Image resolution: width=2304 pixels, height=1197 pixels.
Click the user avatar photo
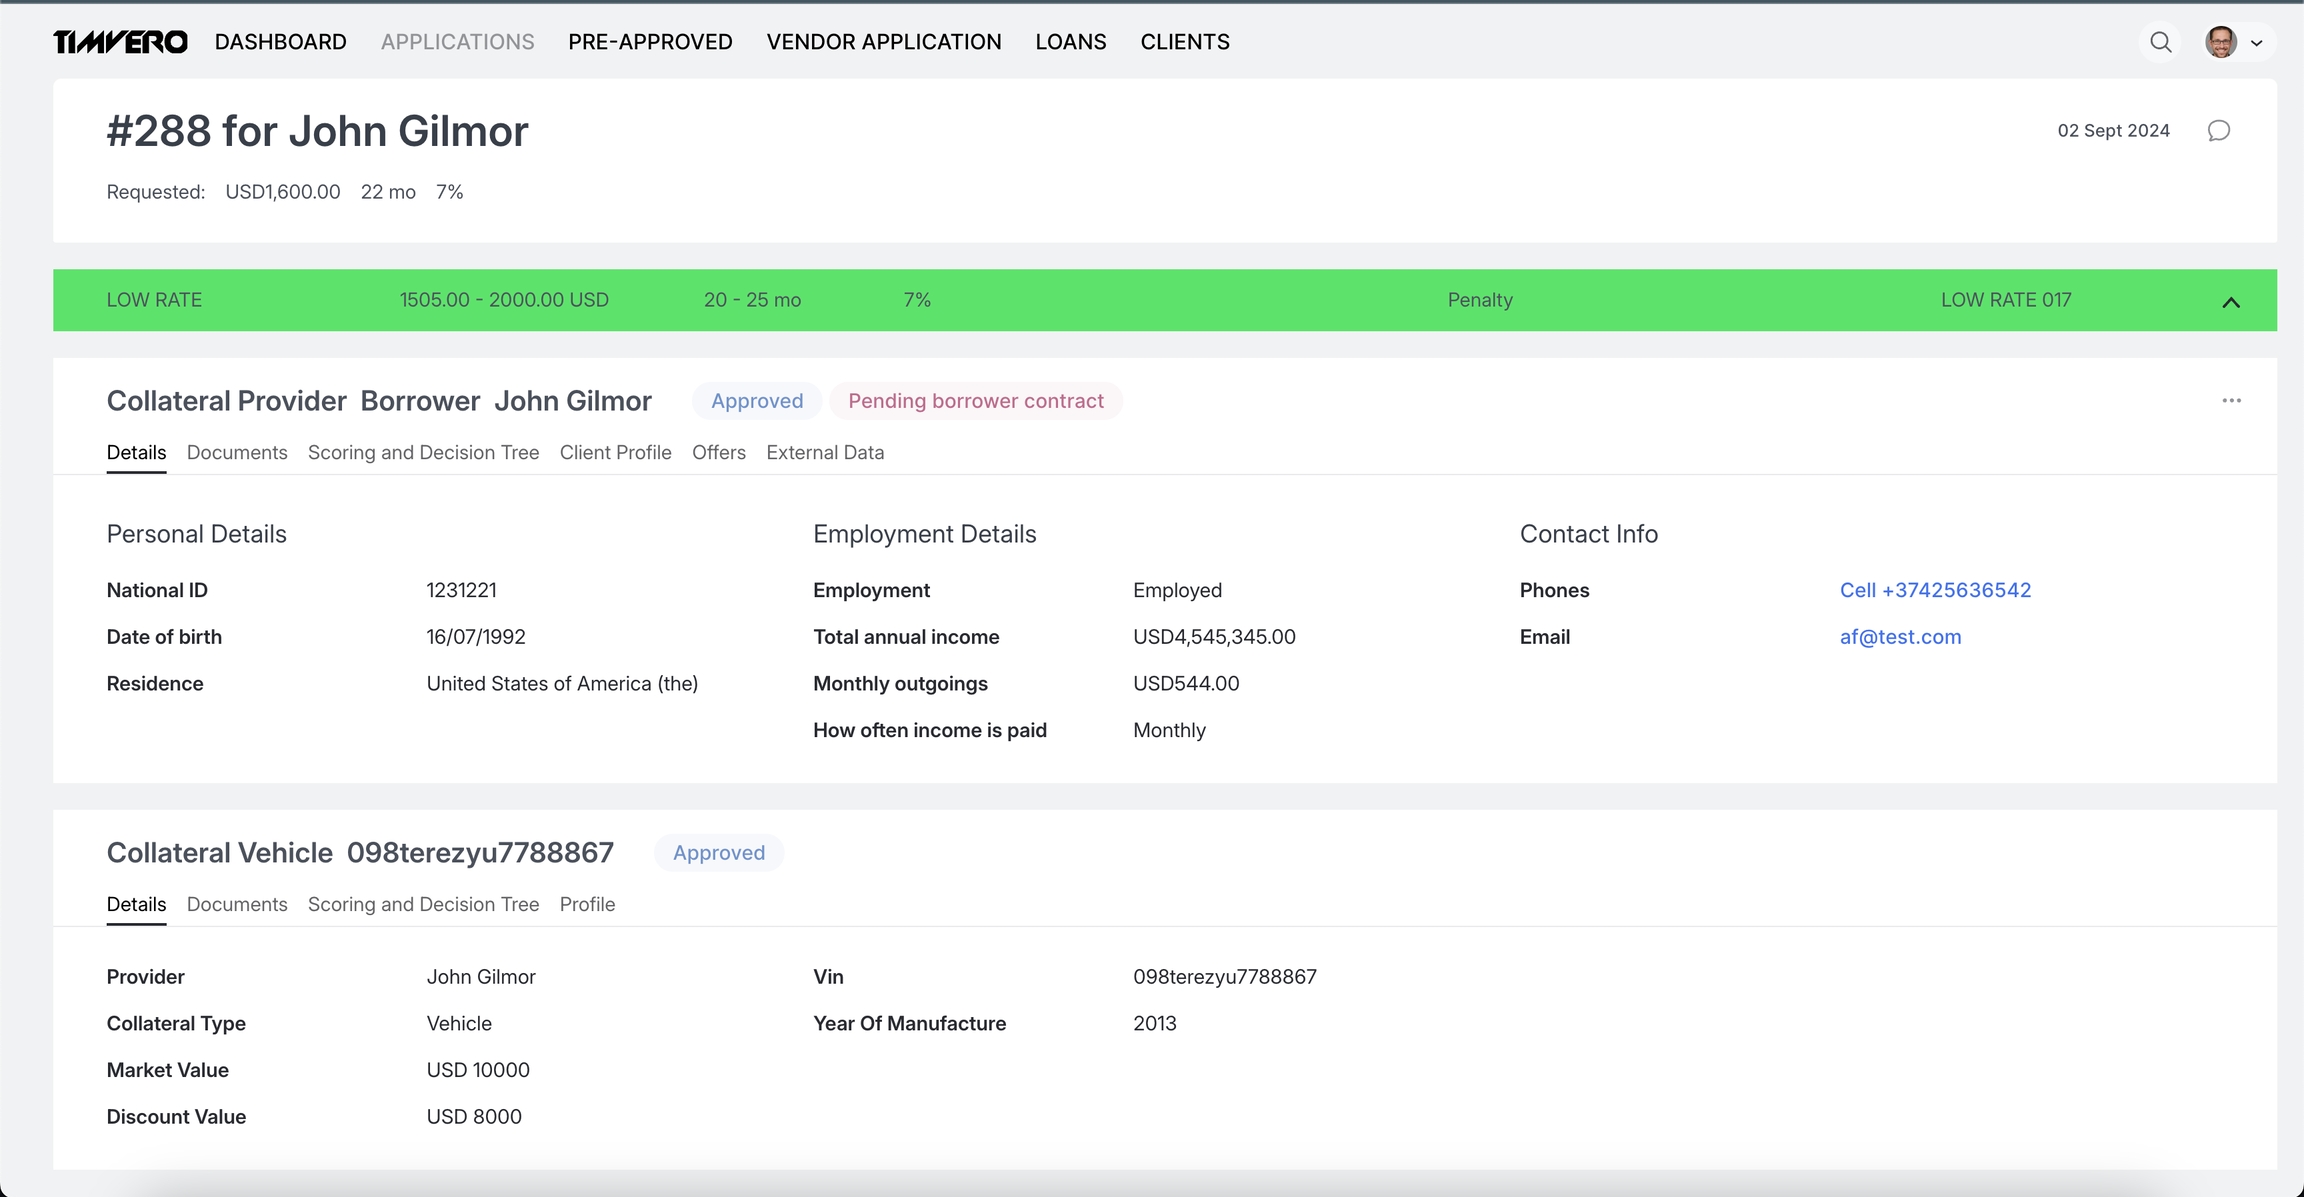click(x=2220, y=42)
